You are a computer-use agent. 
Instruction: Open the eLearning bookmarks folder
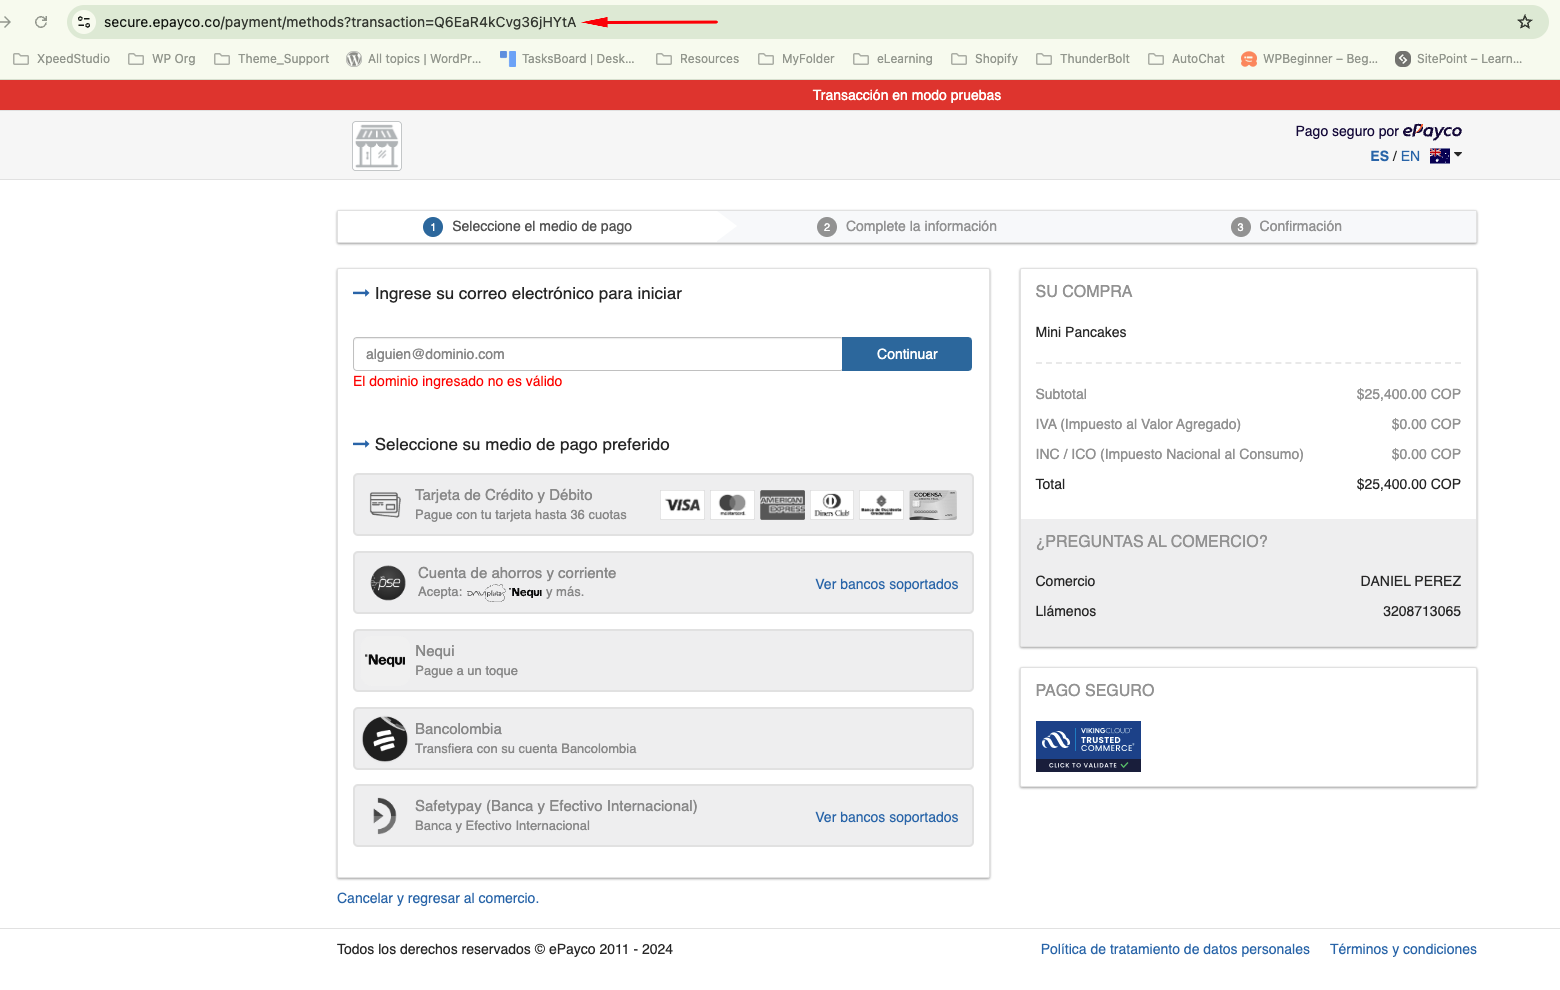893,59
